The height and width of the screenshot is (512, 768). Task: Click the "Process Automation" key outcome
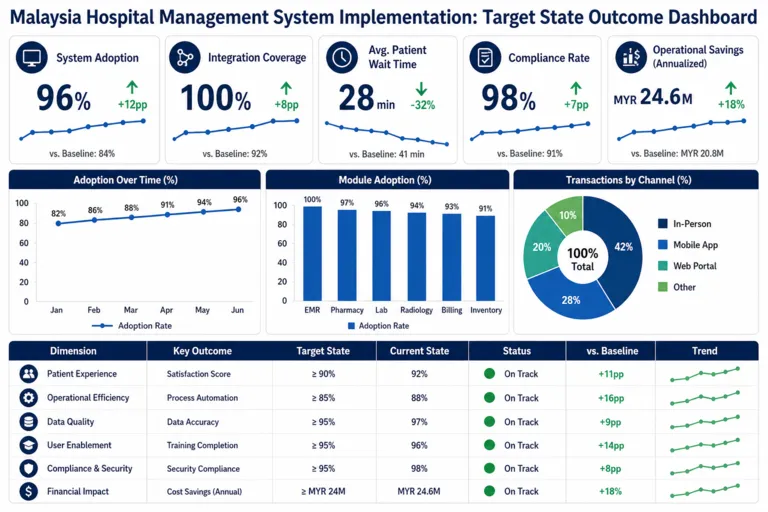pyautogui.click(x=202, y=398)
